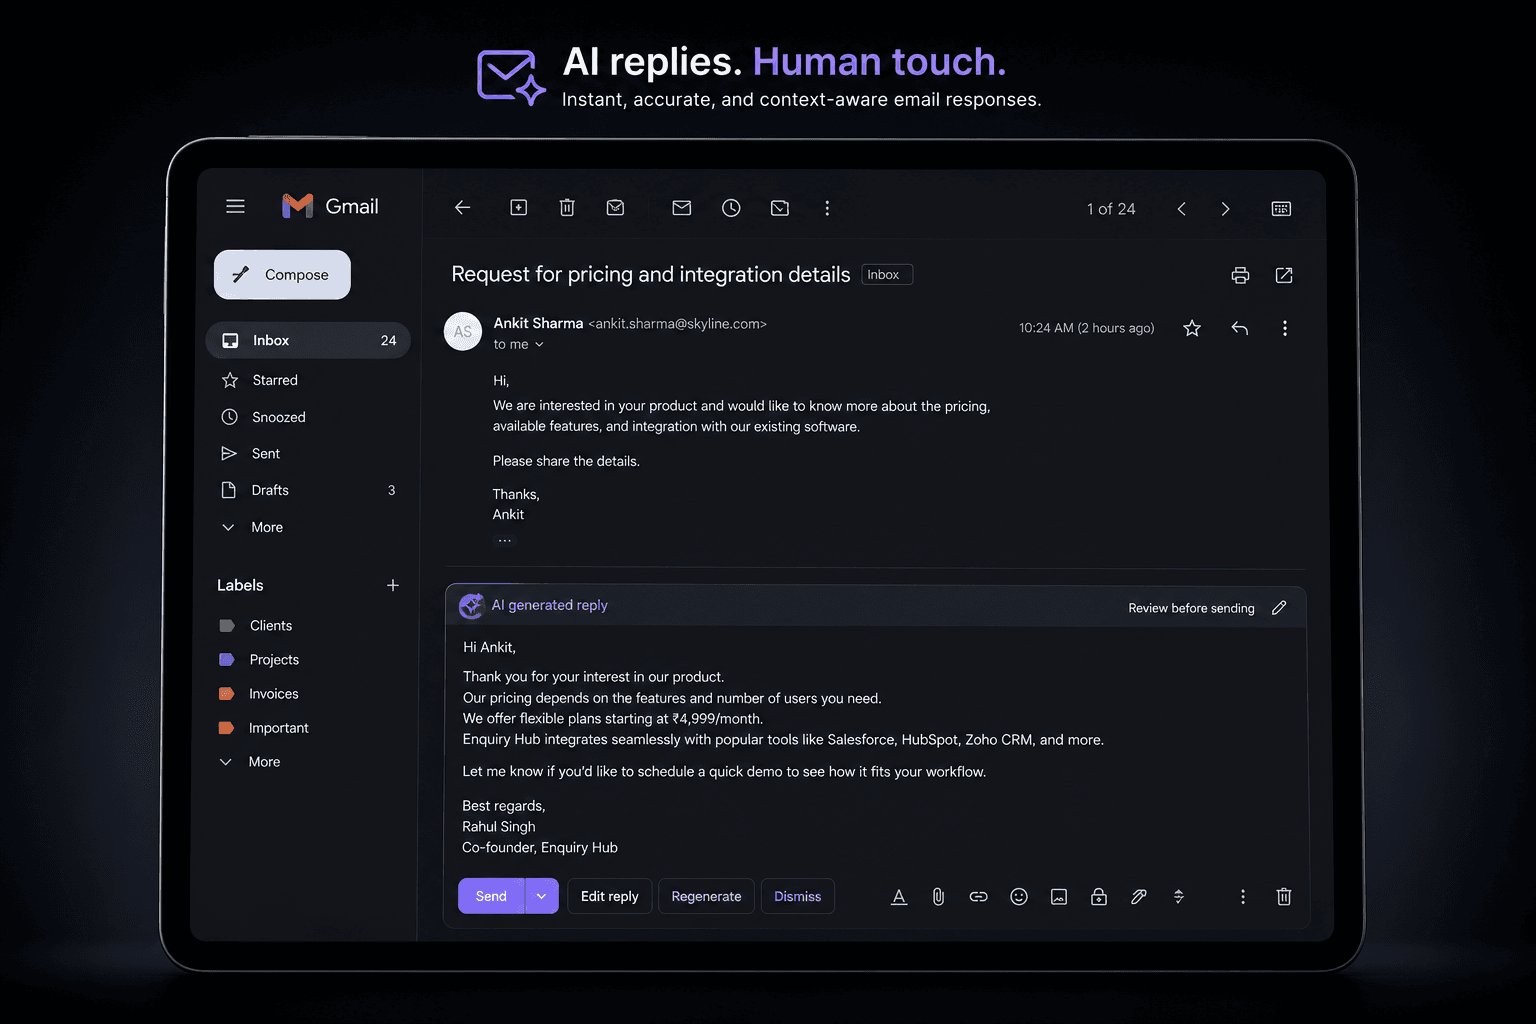The image size is (1536, 1024).
Task: Click the envelope with check mark toolbar icon
Action: tap(780, 208)
